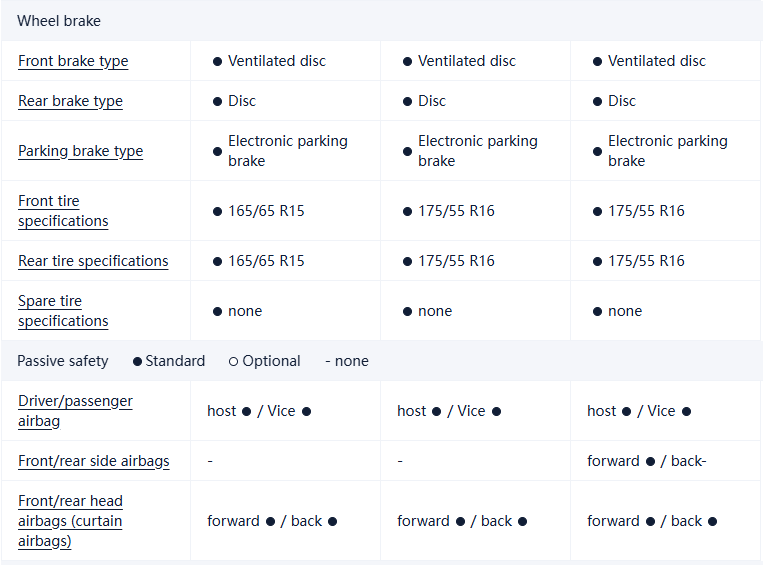Open Front/rear head airbags (curtain airbags) link

pos(70,521)
